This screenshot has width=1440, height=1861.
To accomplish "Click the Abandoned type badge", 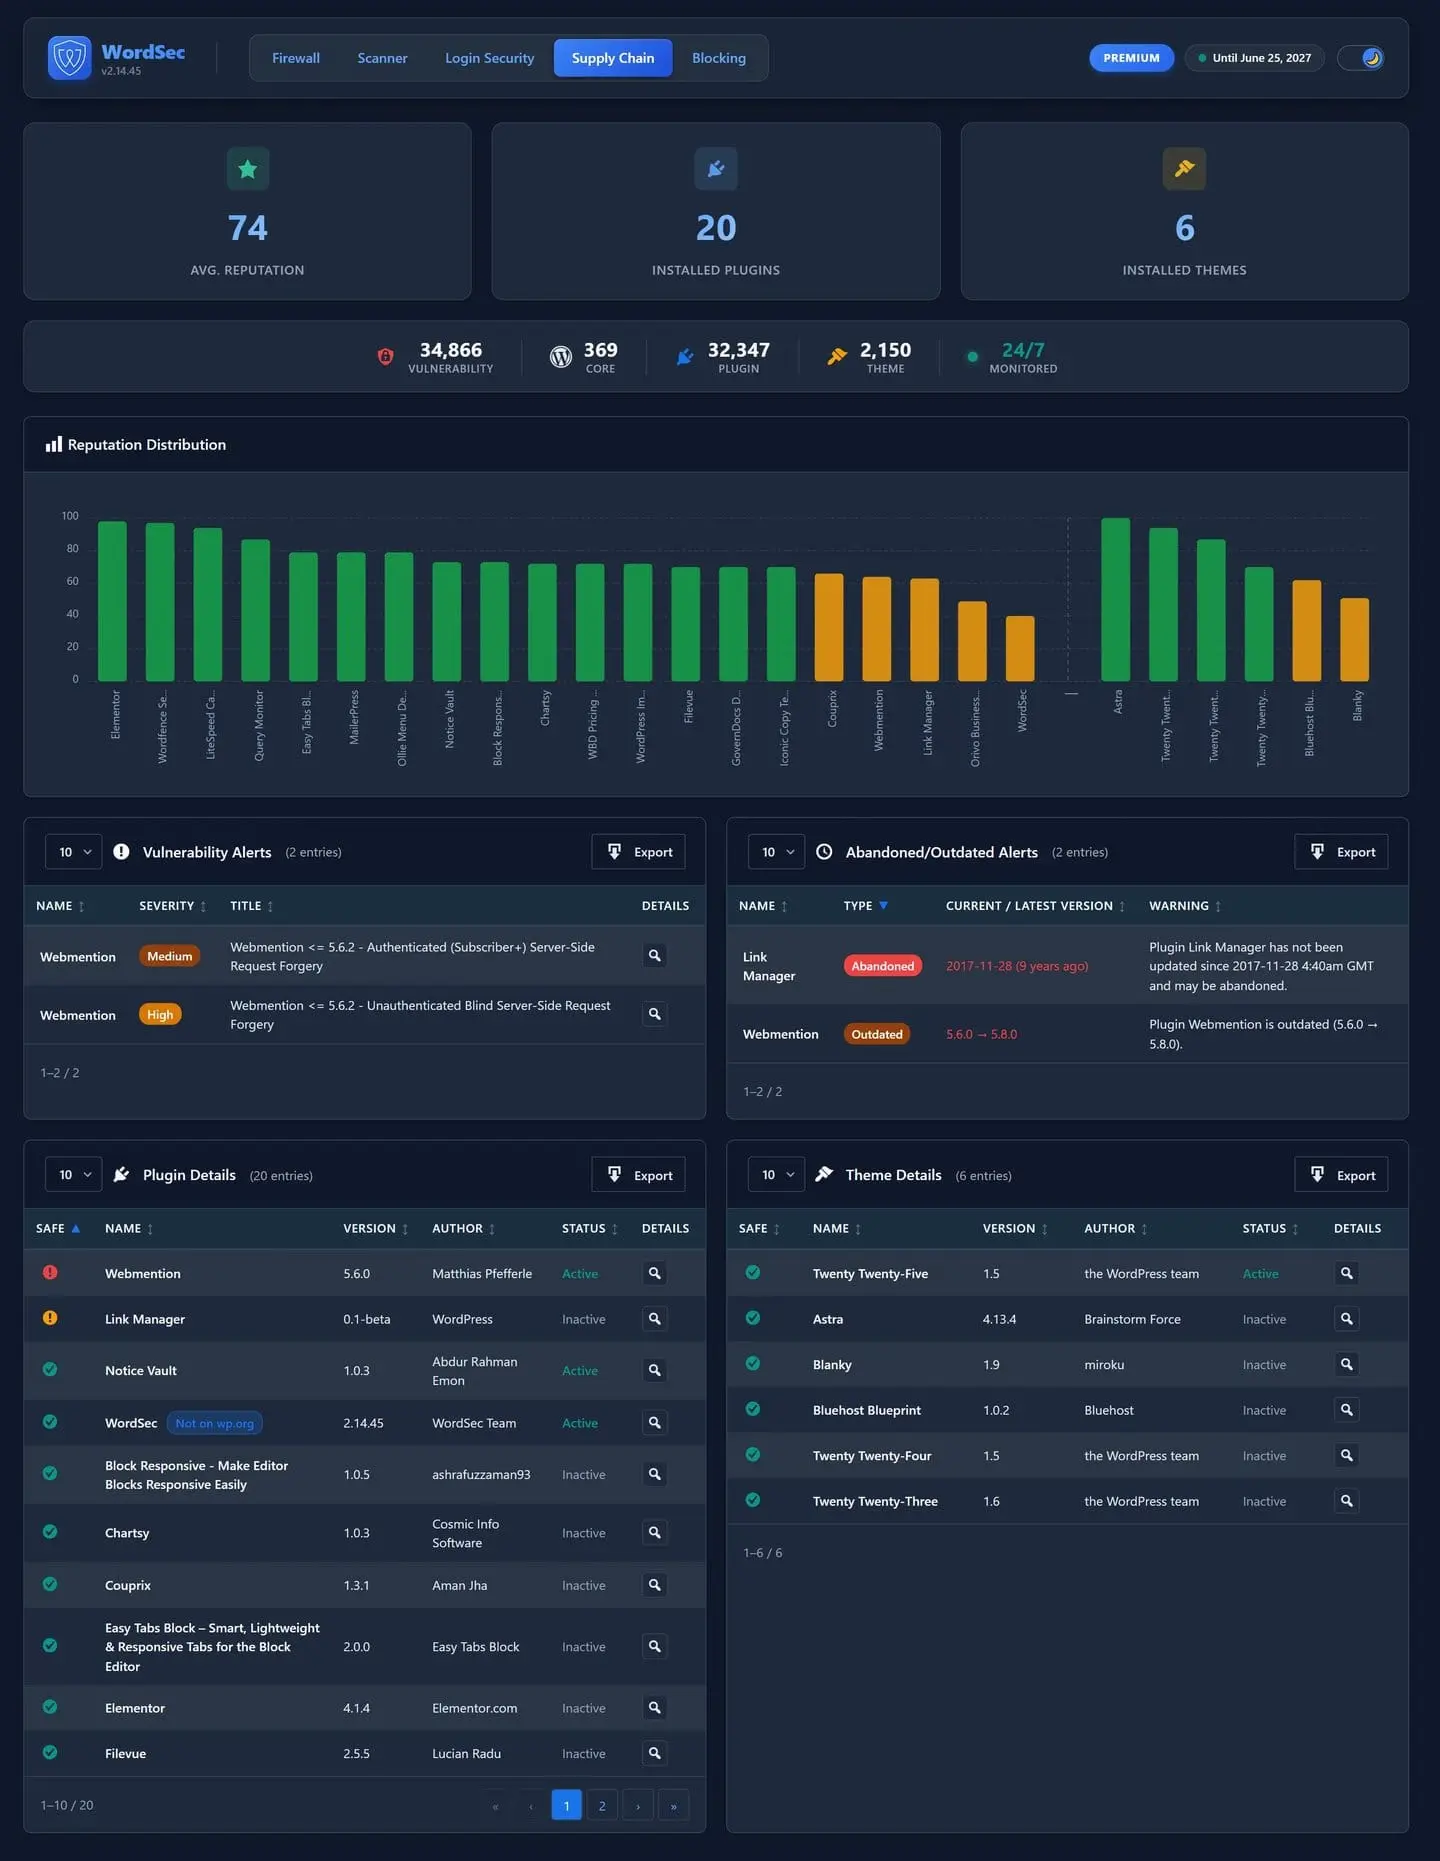I will [x=883, y=966].
